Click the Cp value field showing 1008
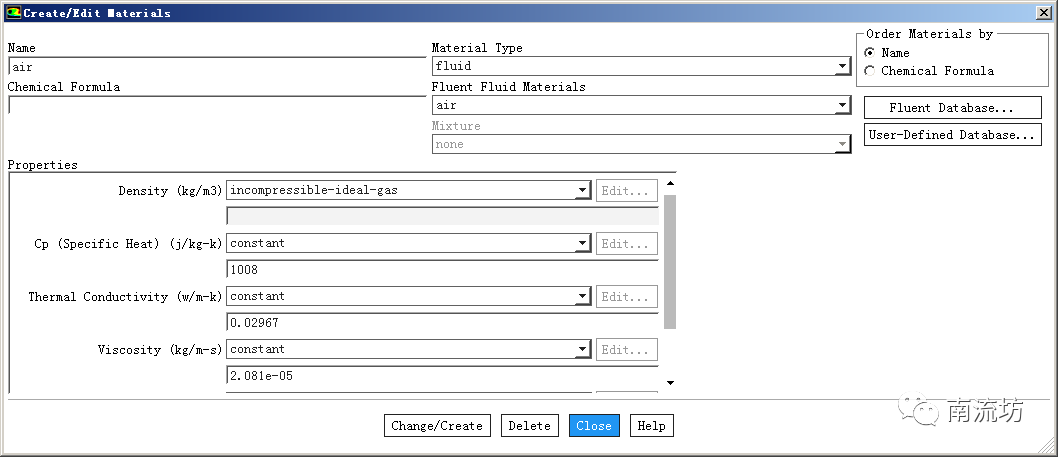 441,270
